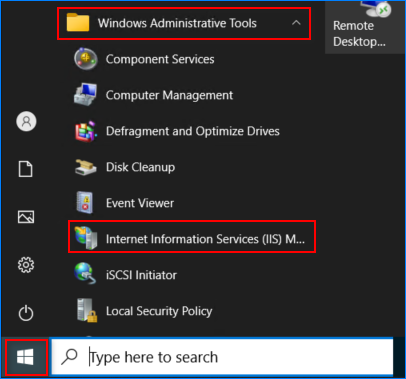Viewport: 406px width, 379px height.
Task: Select the "Internet Information Services (IIS) M..." label
Action: coord(205,239)
